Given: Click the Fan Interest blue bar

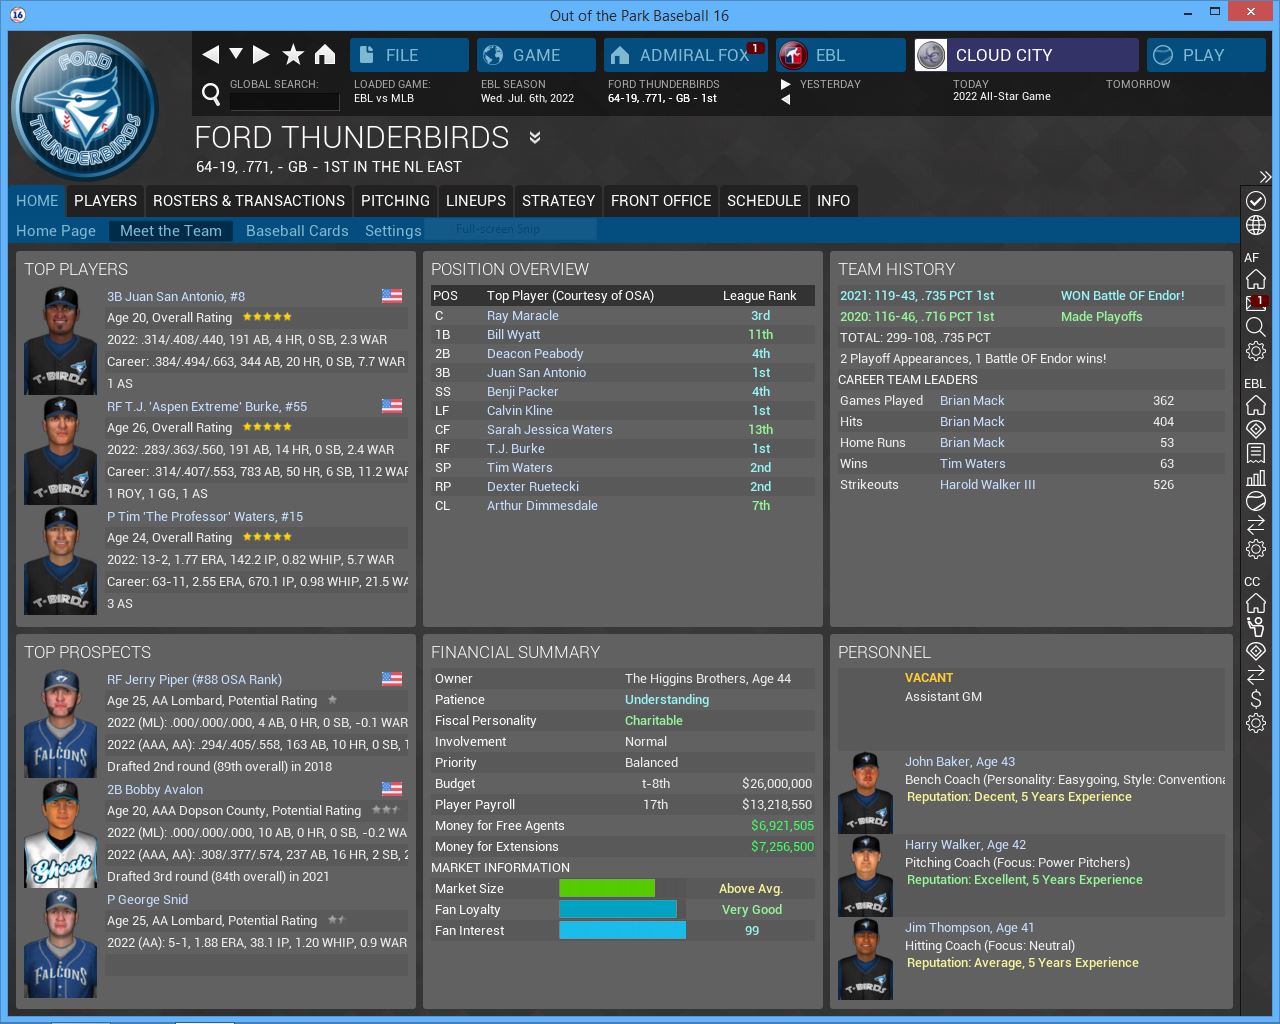Looking at the screenshot, I should coord(622,931).
